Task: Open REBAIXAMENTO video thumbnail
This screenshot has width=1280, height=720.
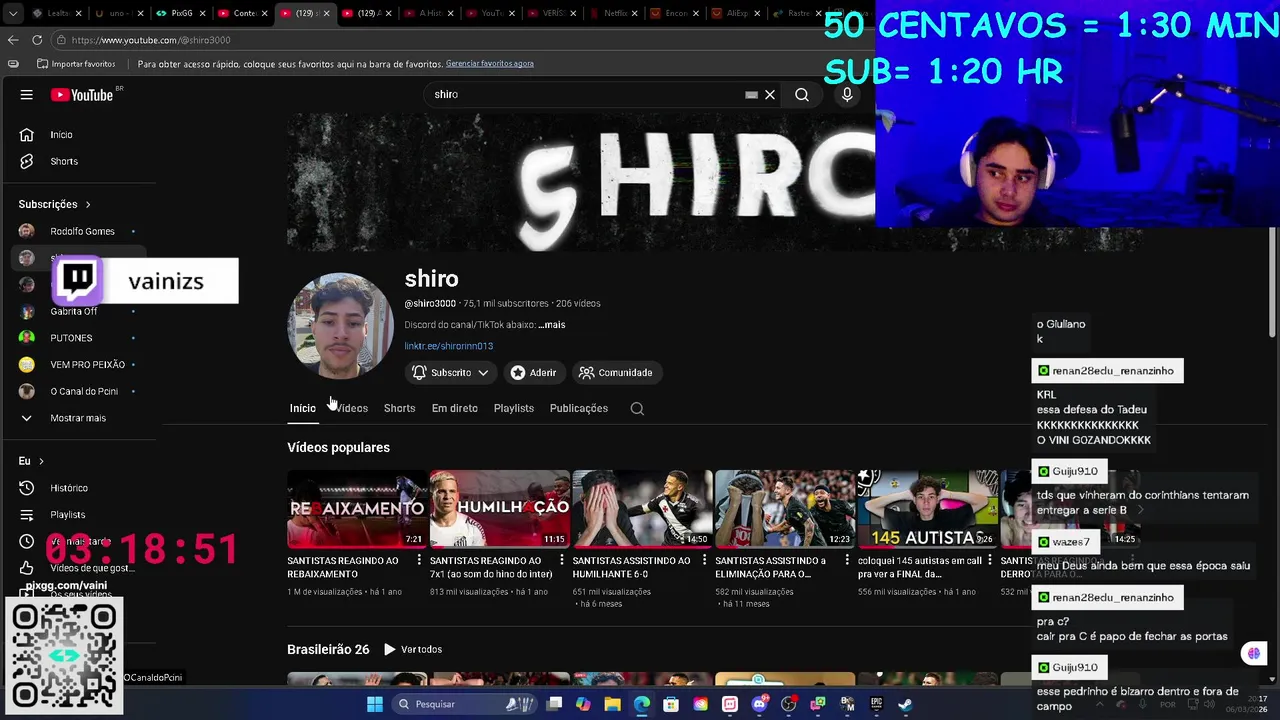Action: [x=357, y=509]
